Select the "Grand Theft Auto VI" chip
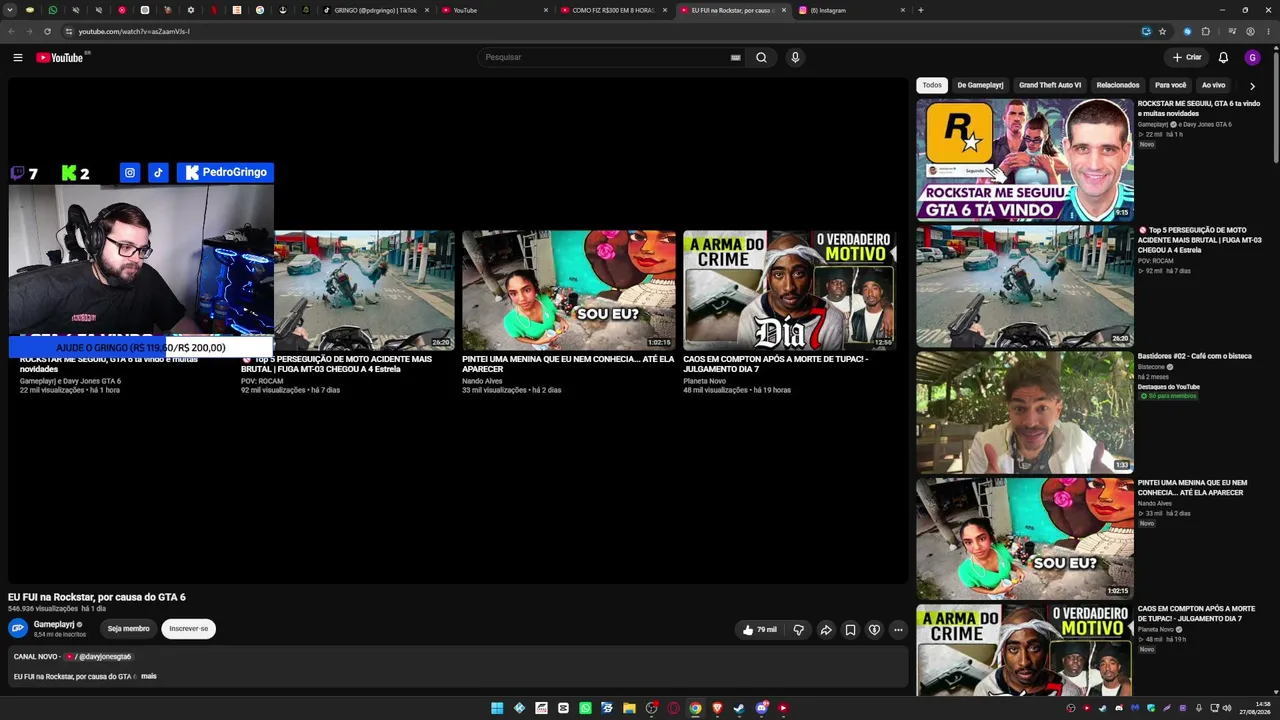This screenshot has height=720, width=1280. [x=1050, y=85]
